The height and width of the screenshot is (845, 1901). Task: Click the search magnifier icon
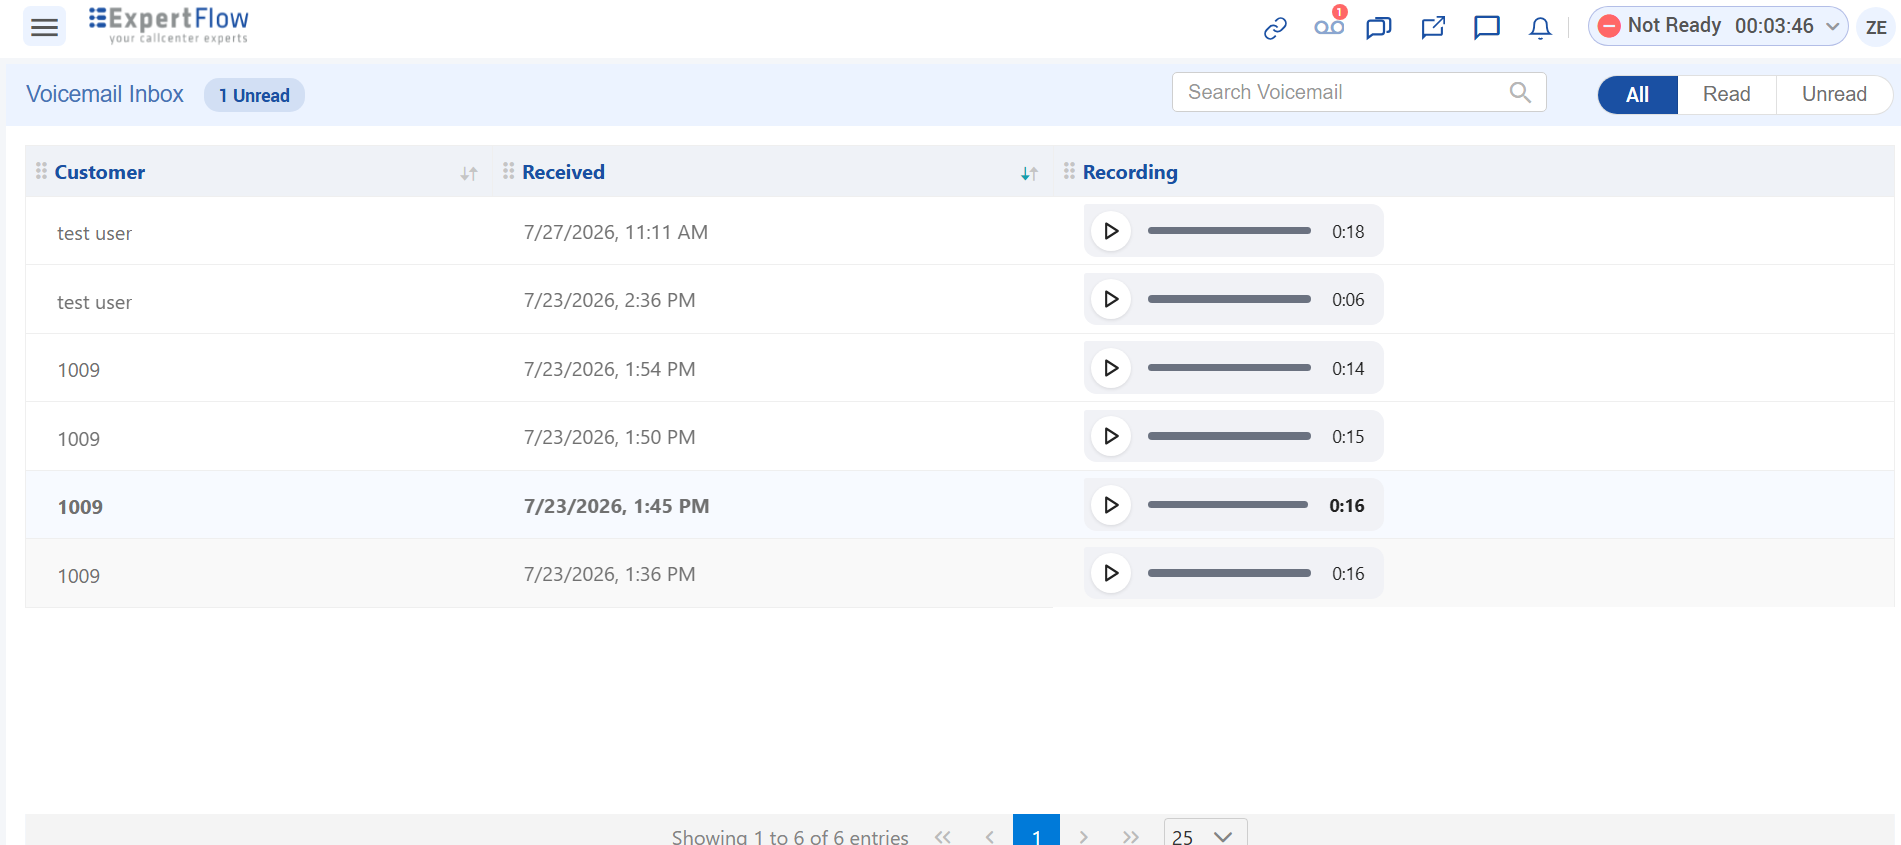pos(1520,92)
